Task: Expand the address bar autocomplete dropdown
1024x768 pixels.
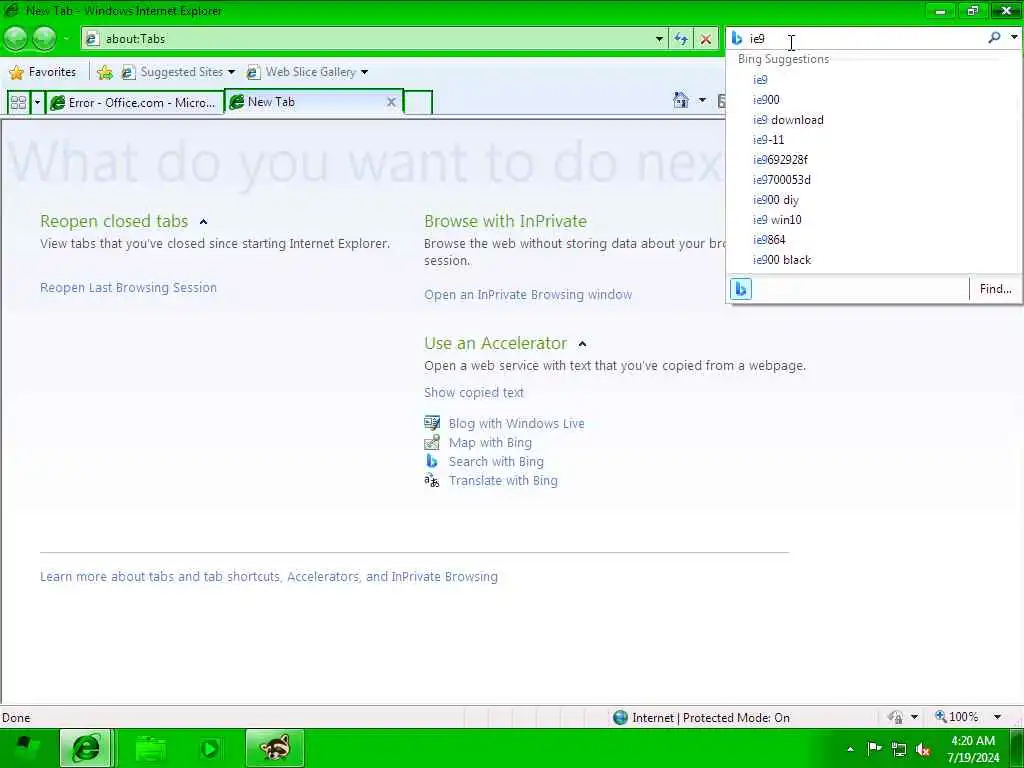Action: pyautogui.click(x=659, y=39)
